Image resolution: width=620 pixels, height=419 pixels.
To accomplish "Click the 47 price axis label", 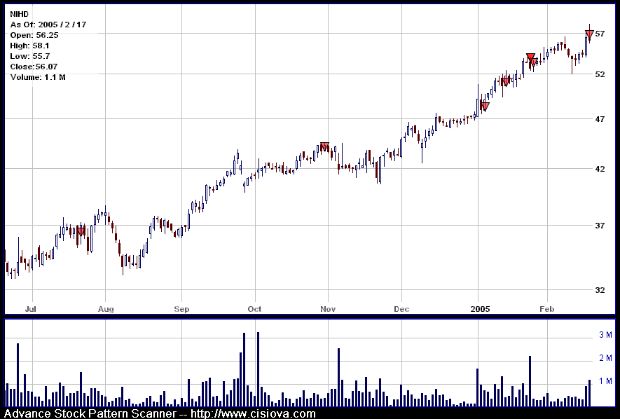I will coord(600,119).
